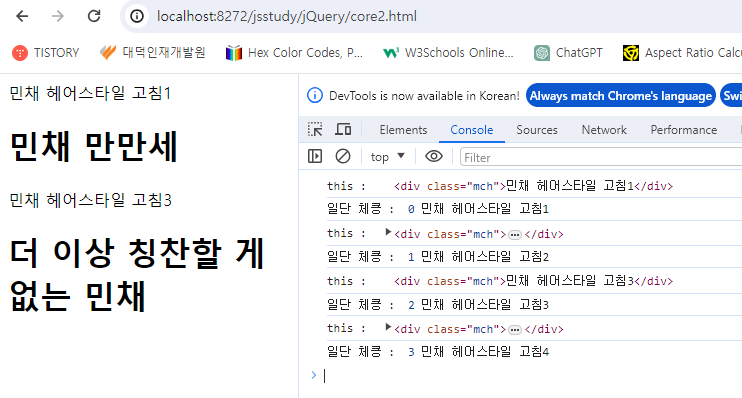The height and width of the screenshot is (398, 742).
Task: Click the DevTools info notification icon
Action: point(315,96)
